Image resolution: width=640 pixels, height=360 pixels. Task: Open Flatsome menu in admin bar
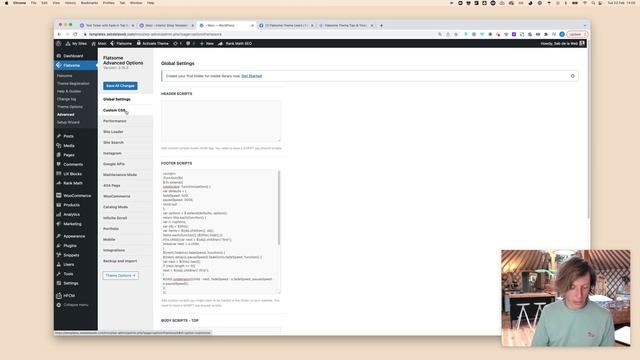(x=121, y=43)
